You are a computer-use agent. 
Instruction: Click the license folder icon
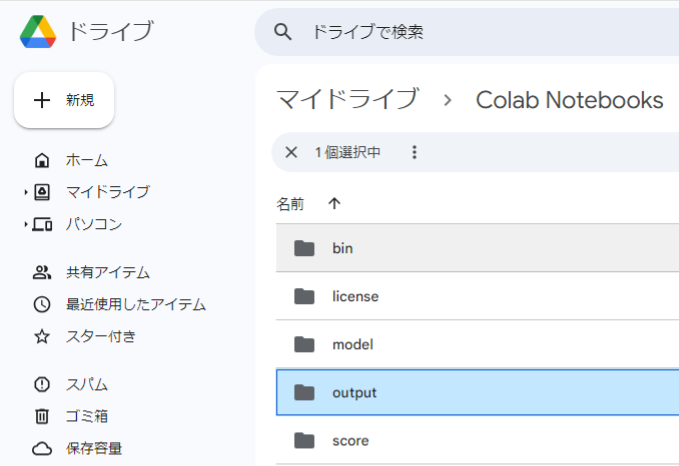(x=304, y=296)
